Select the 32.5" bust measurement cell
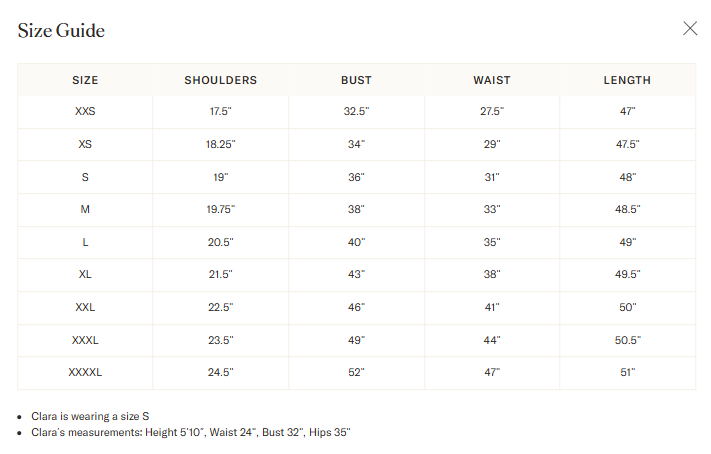This screenshot has width=711, height=454. [x=356, y=112]
